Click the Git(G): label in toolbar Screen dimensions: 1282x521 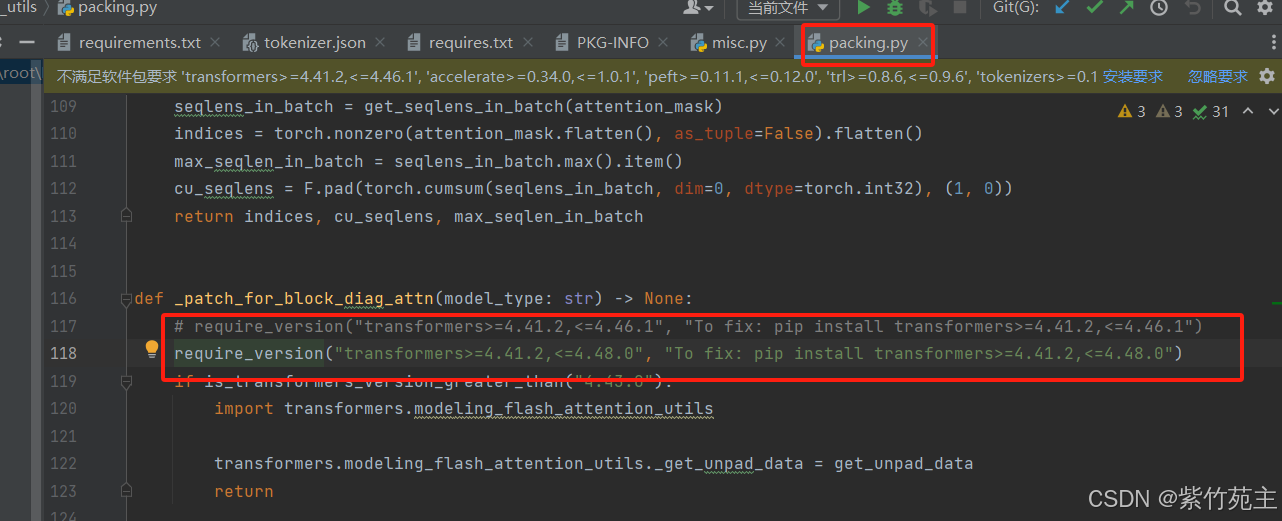coord(1015,8)
